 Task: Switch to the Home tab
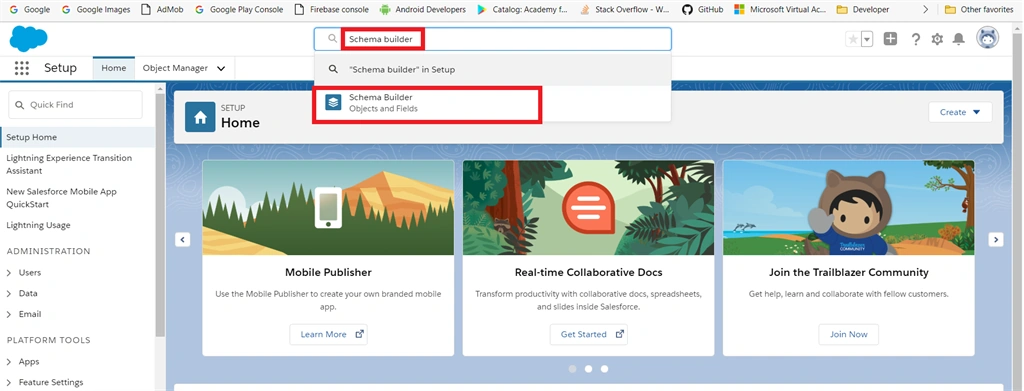pos(114,68)
